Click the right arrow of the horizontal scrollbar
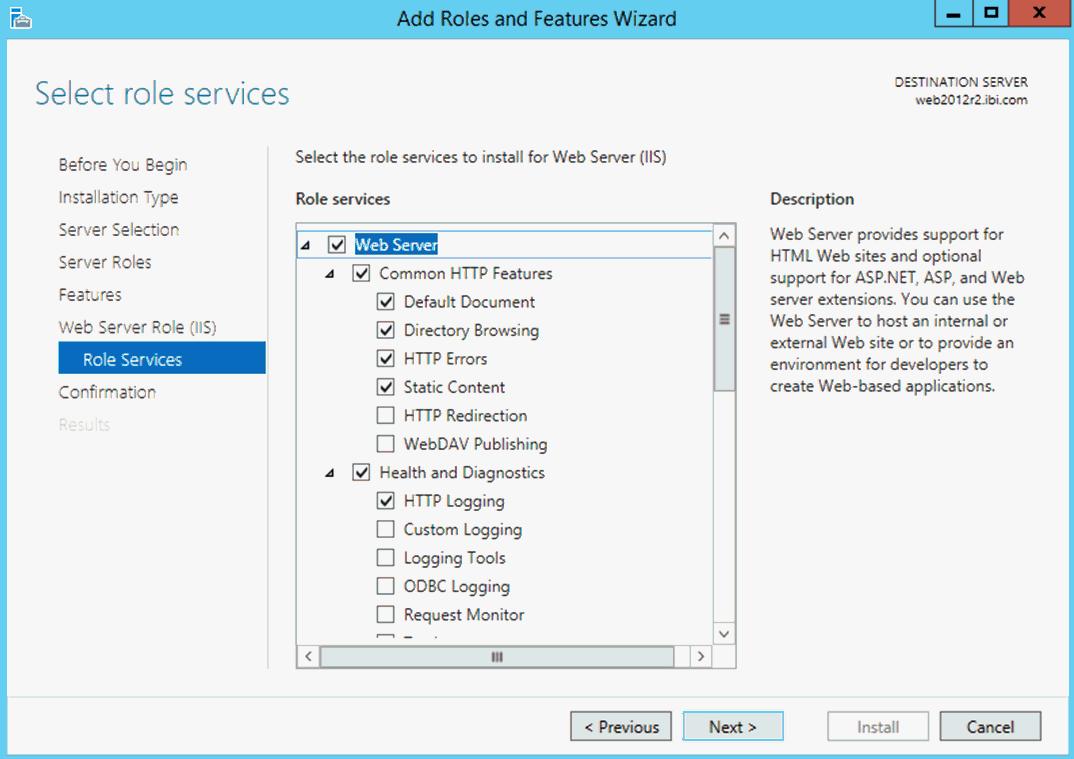 (700, 656)
